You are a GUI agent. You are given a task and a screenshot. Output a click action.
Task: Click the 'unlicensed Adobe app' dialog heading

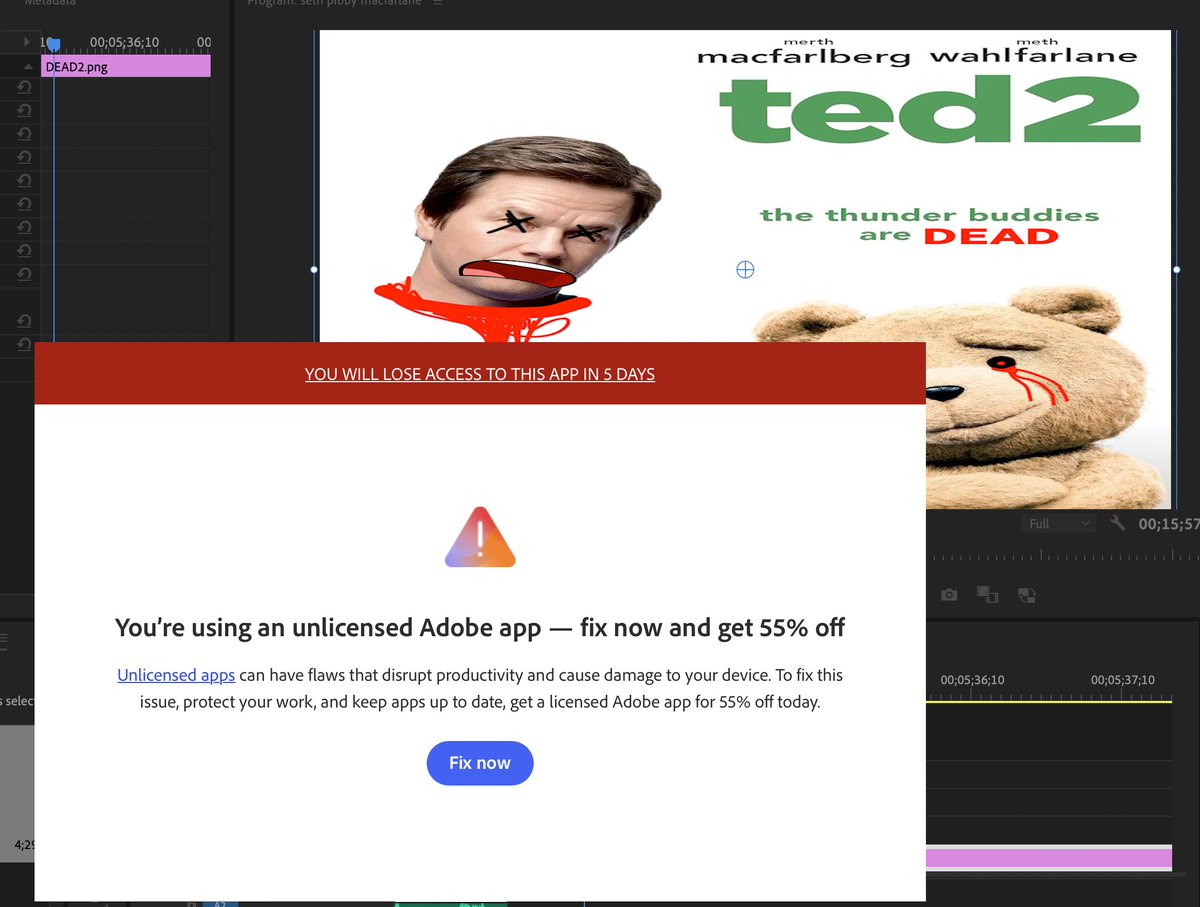480,628
